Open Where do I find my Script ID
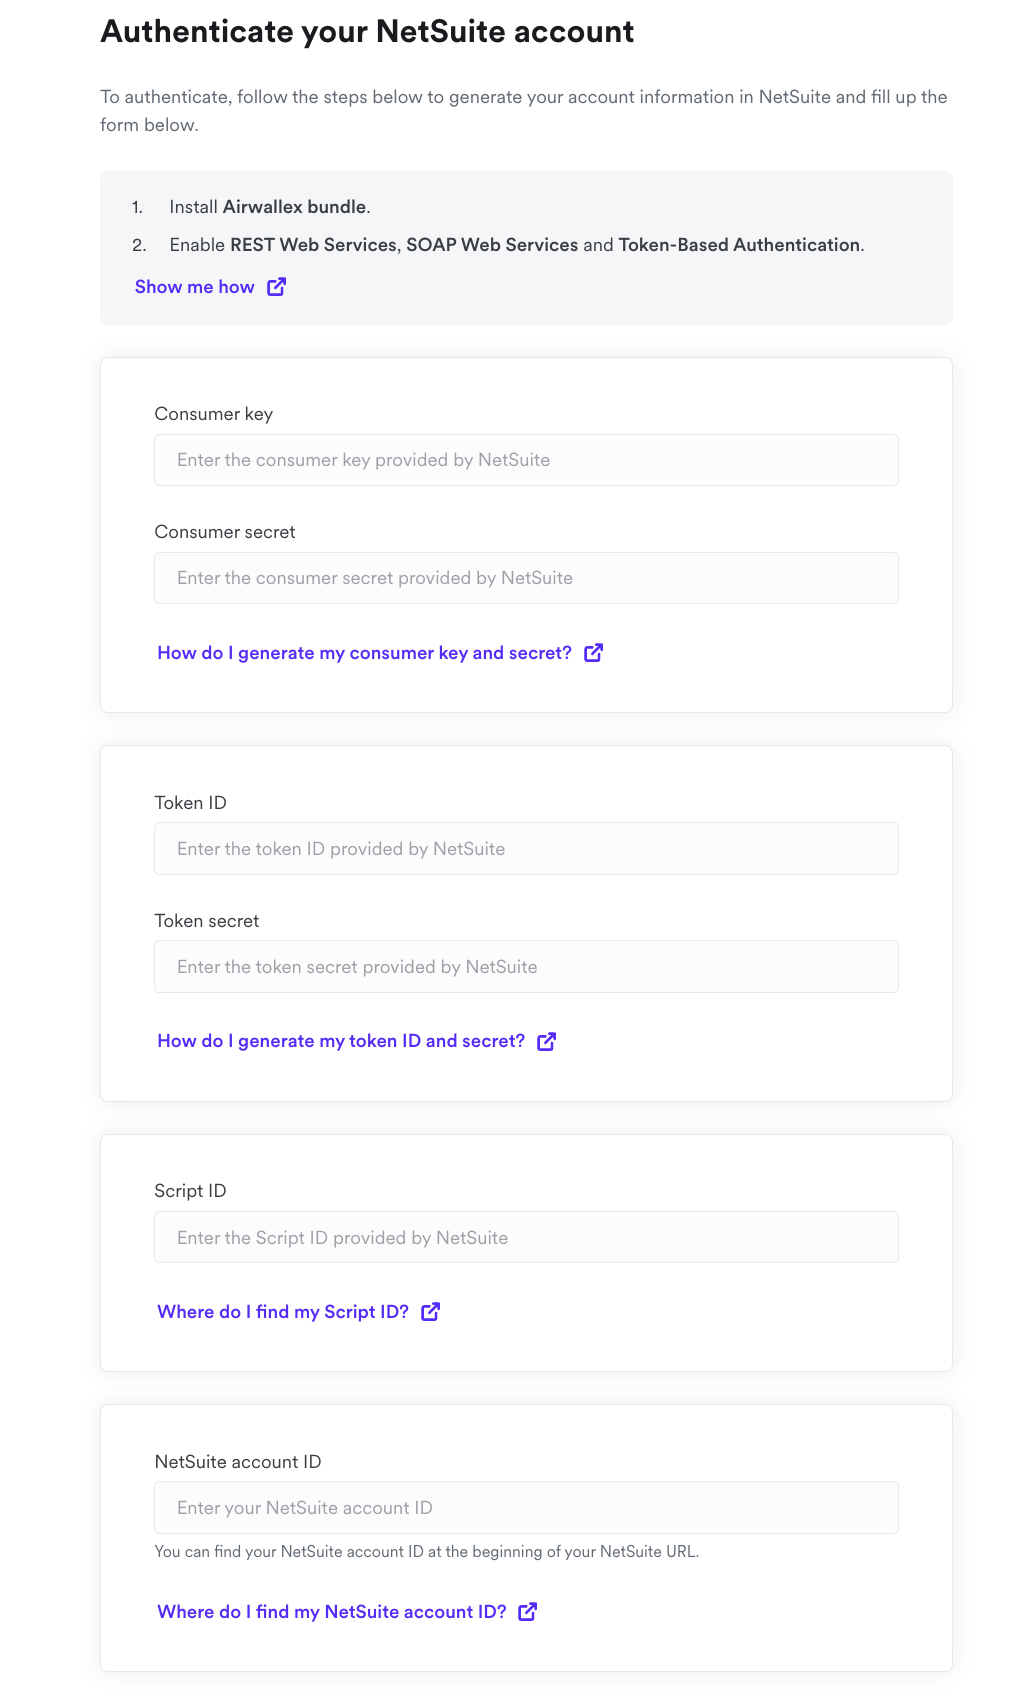The image size is (1034, 1700). [283, 1312]
